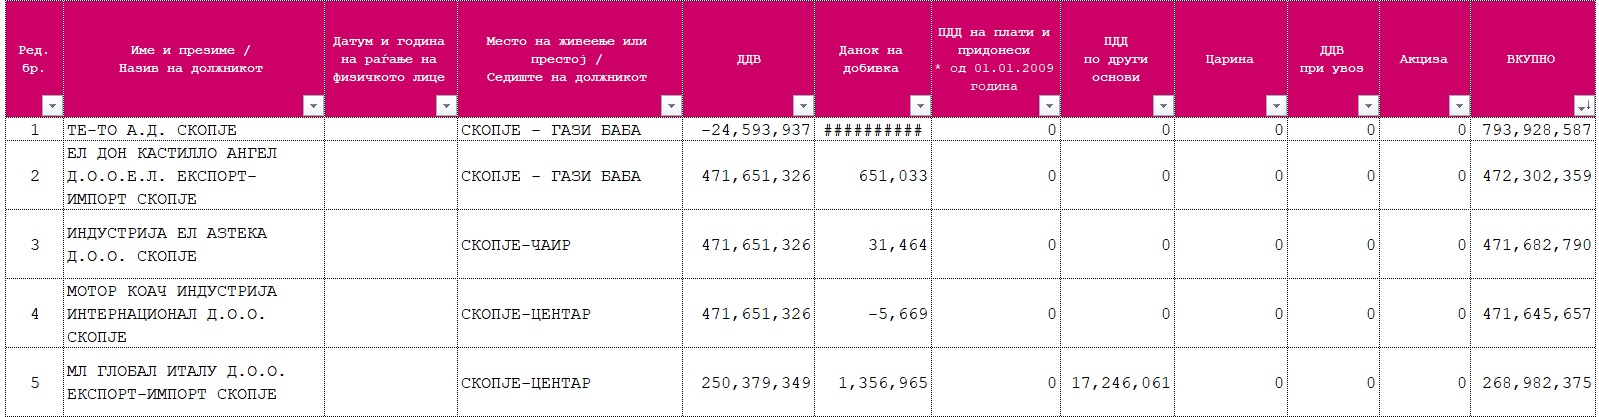The width and height of the screenshot is (1599, 417).
Task: Expand the ДДВ при увоз filter arrow
Action: click(x=1367, y=106)
